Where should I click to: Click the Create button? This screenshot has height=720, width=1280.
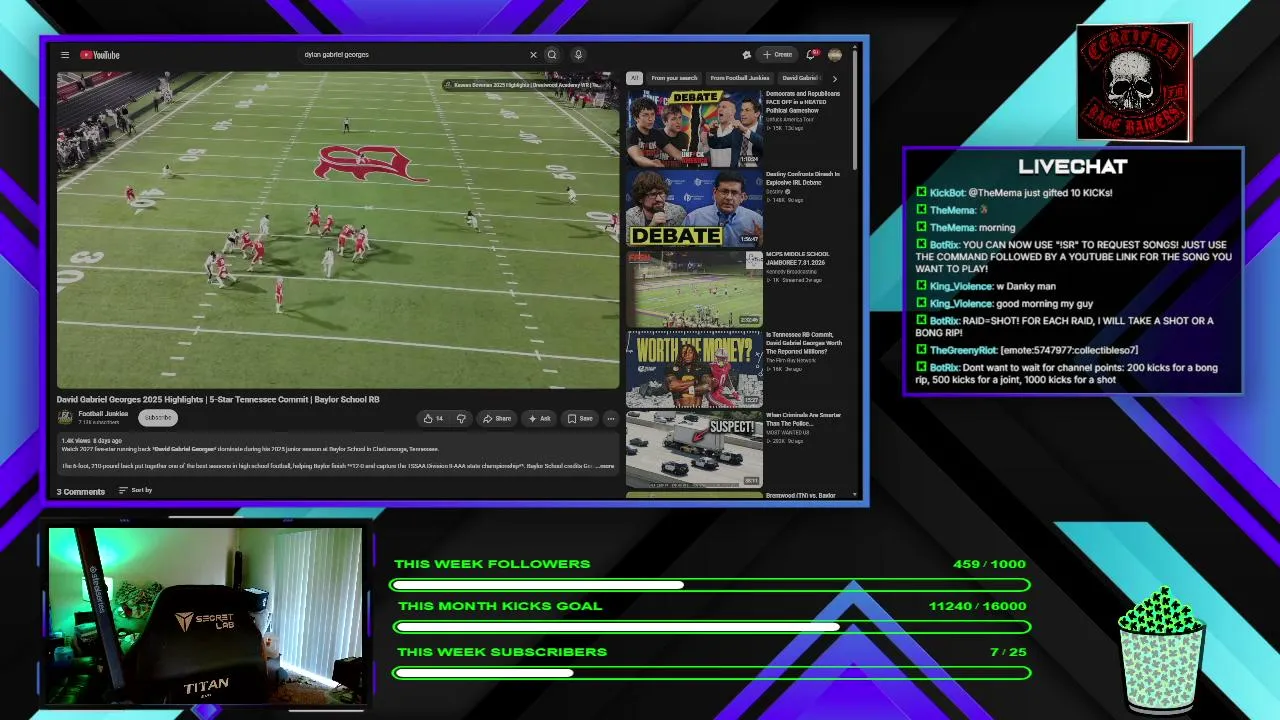tap(777, 55)
